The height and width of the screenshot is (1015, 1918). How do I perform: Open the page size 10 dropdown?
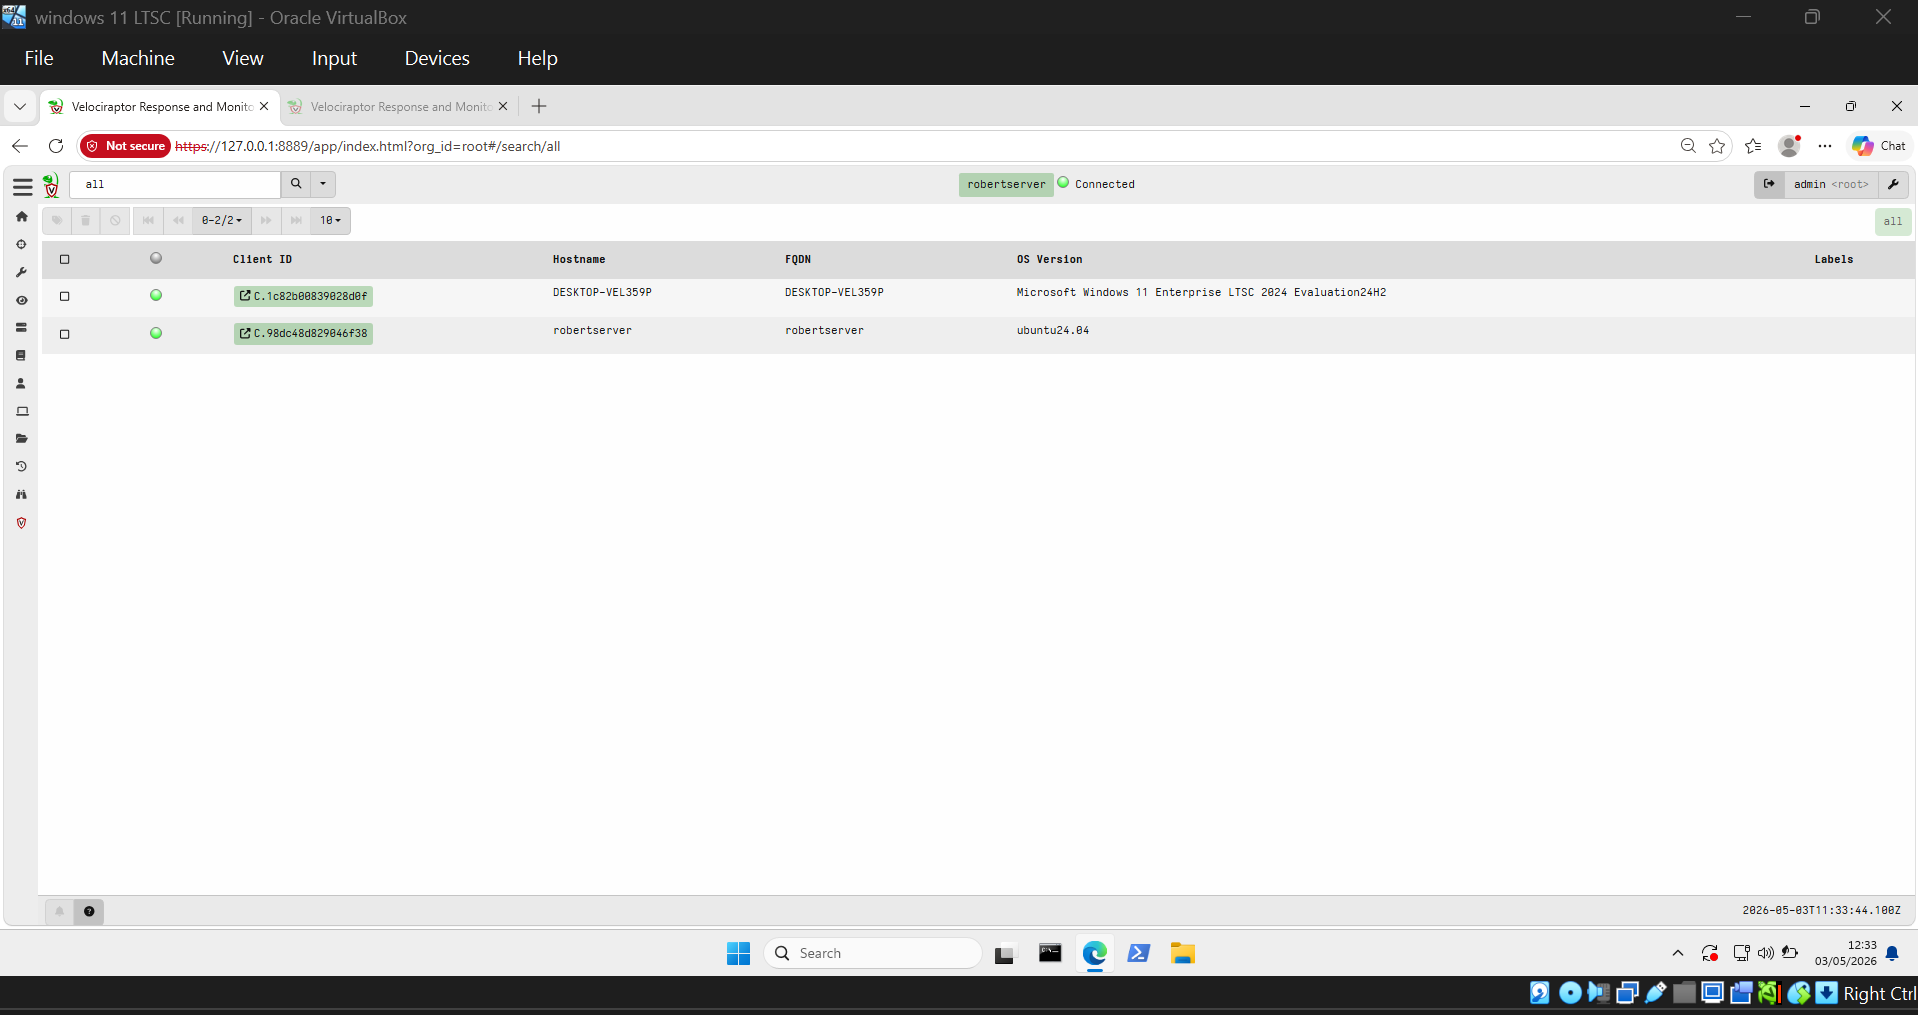[x=330, y=220]
